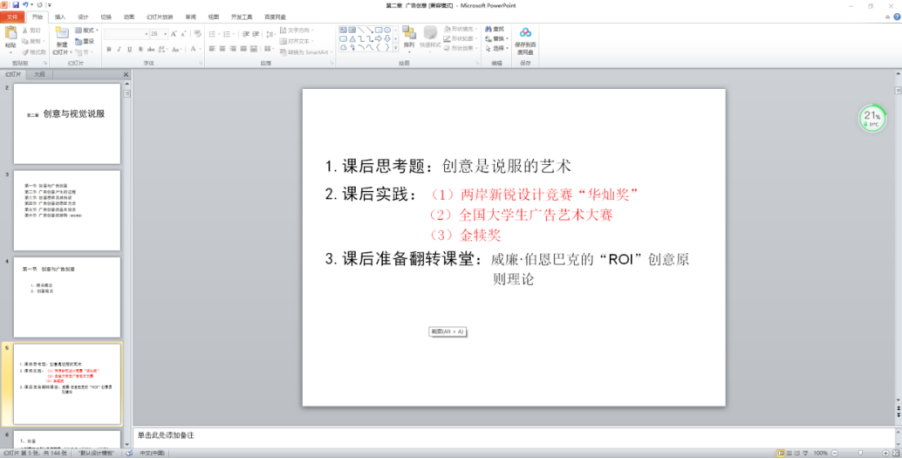This screenshot has width=902, height=459.
Task: Click the Reset (重设) slide button
Action: point(87,39)
